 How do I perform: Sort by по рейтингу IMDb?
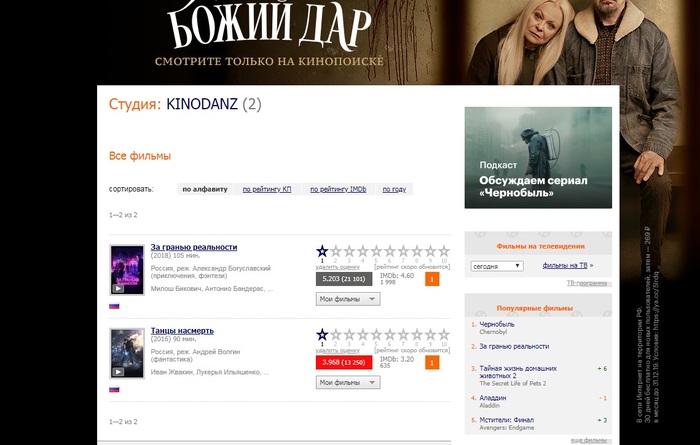(x=338, y=189)
